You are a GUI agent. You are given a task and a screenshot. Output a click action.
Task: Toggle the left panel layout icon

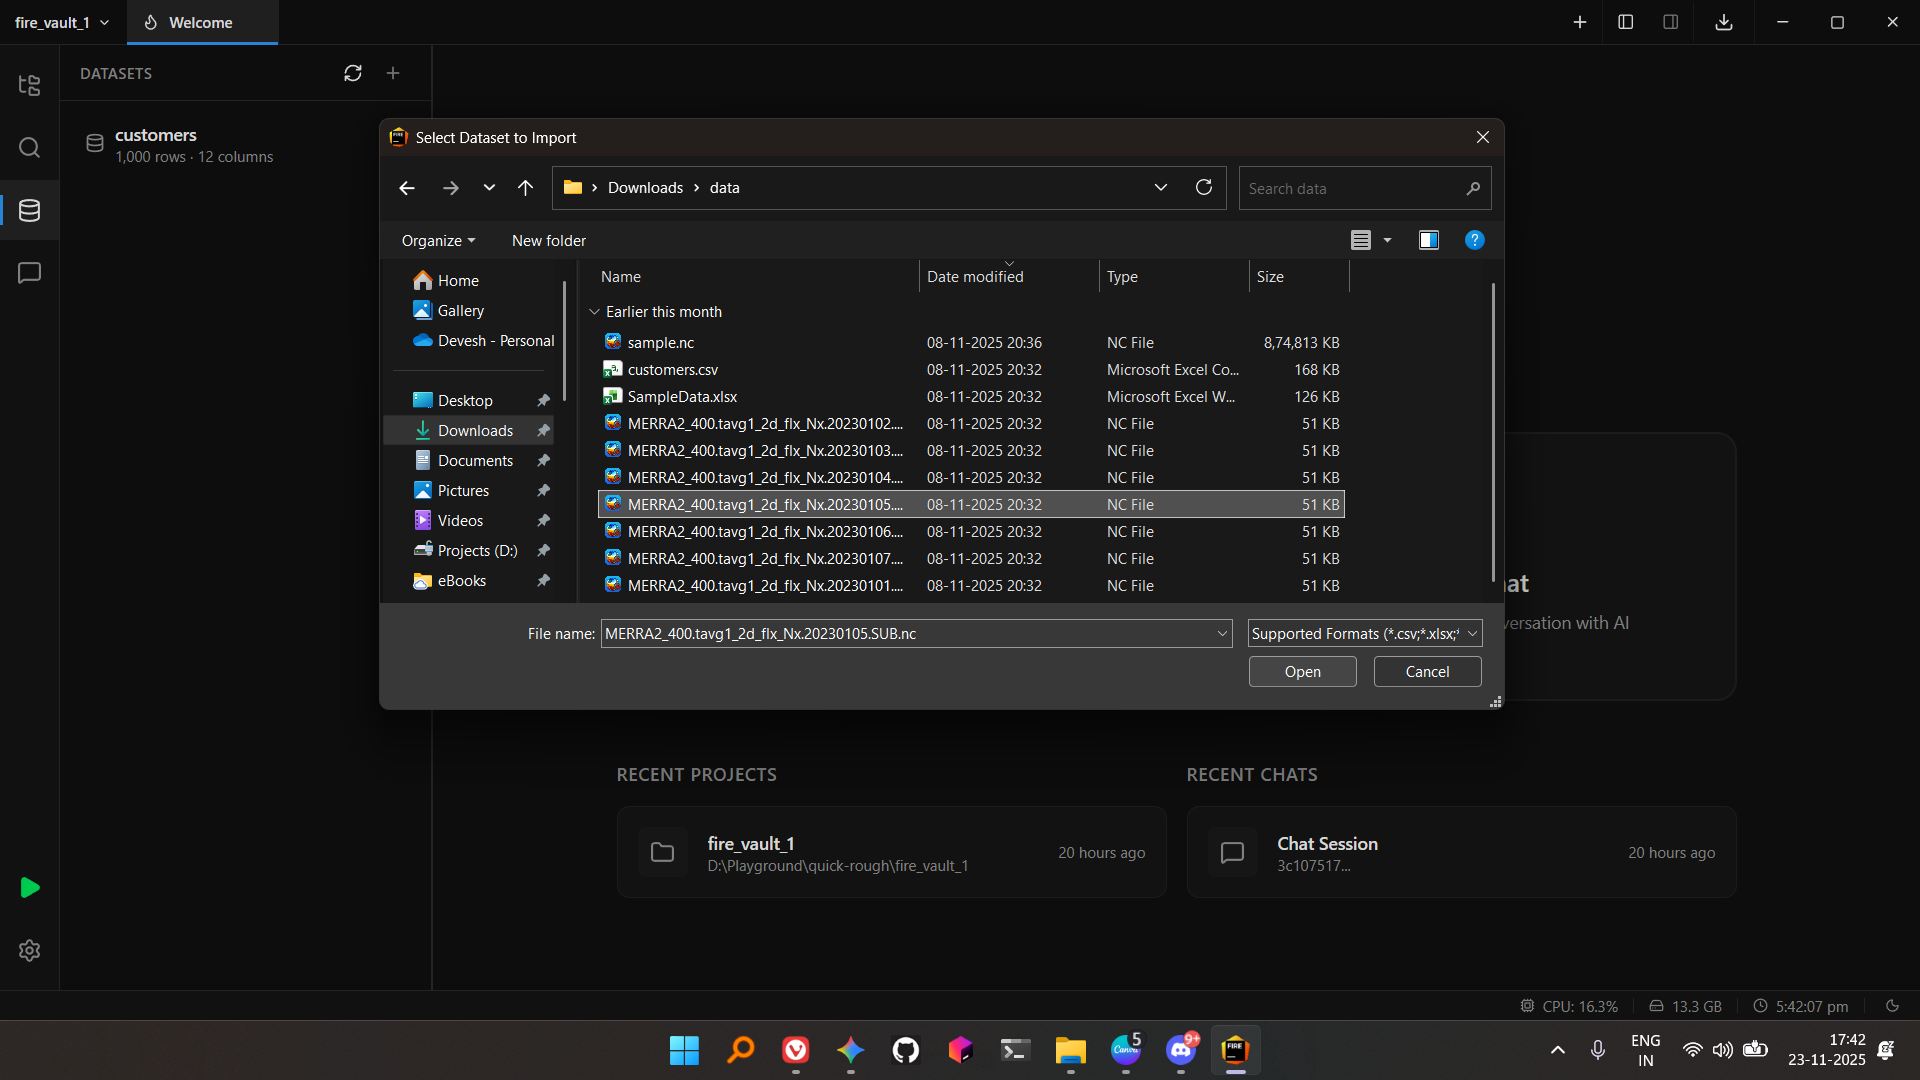[x=1626, y=22]
